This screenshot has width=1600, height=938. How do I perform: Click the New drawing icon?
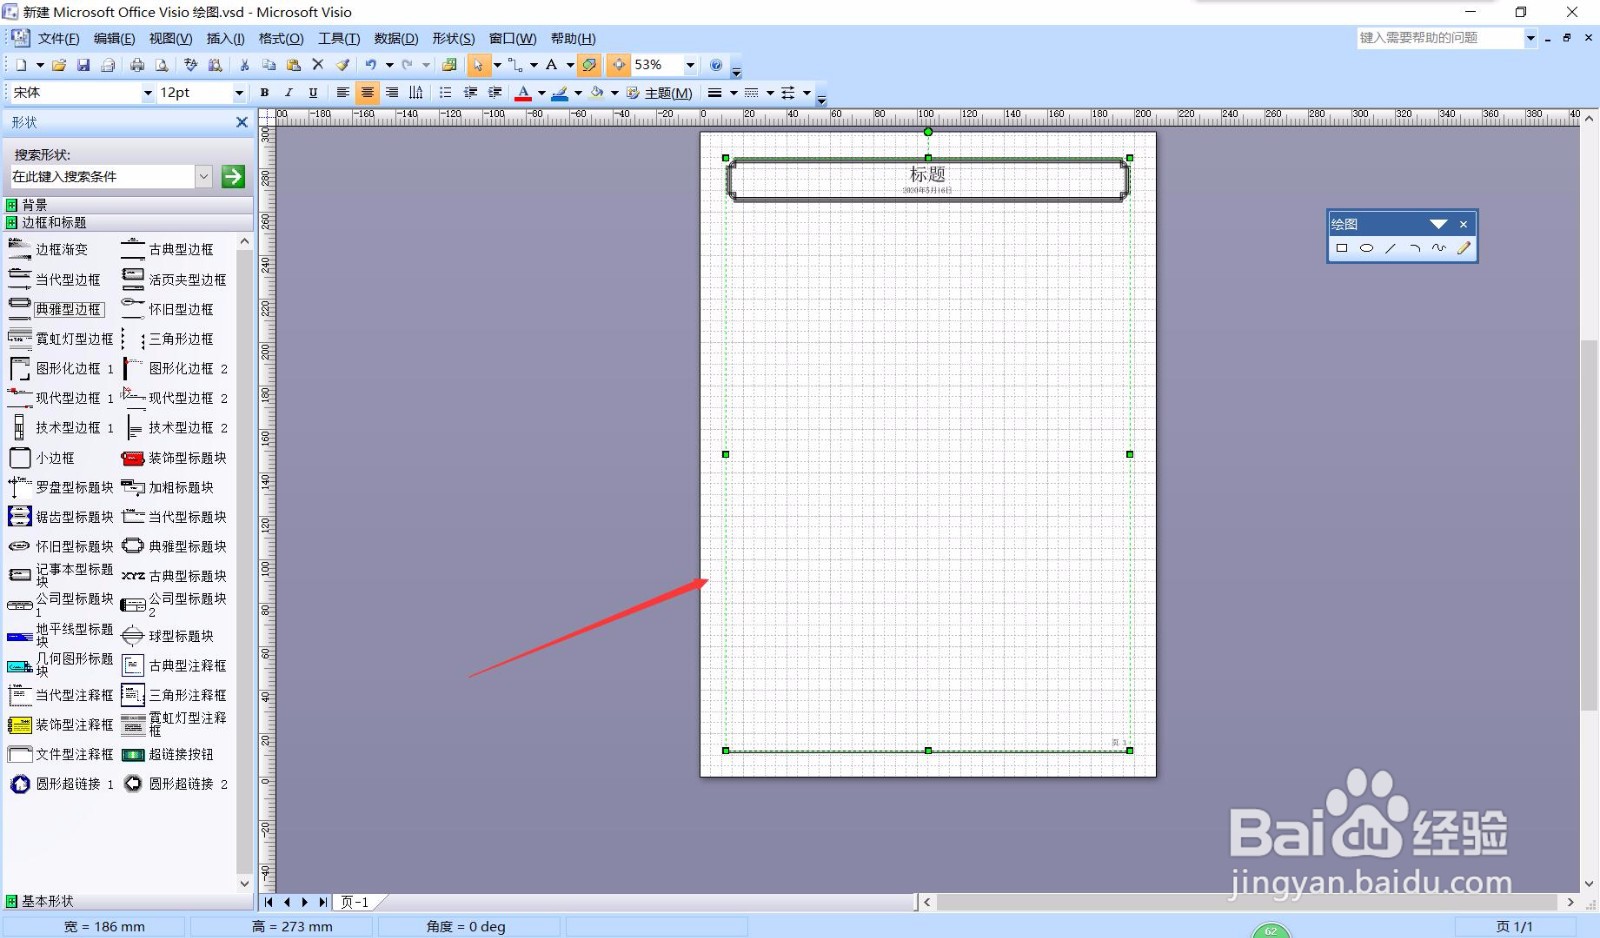tap(20, 65)
